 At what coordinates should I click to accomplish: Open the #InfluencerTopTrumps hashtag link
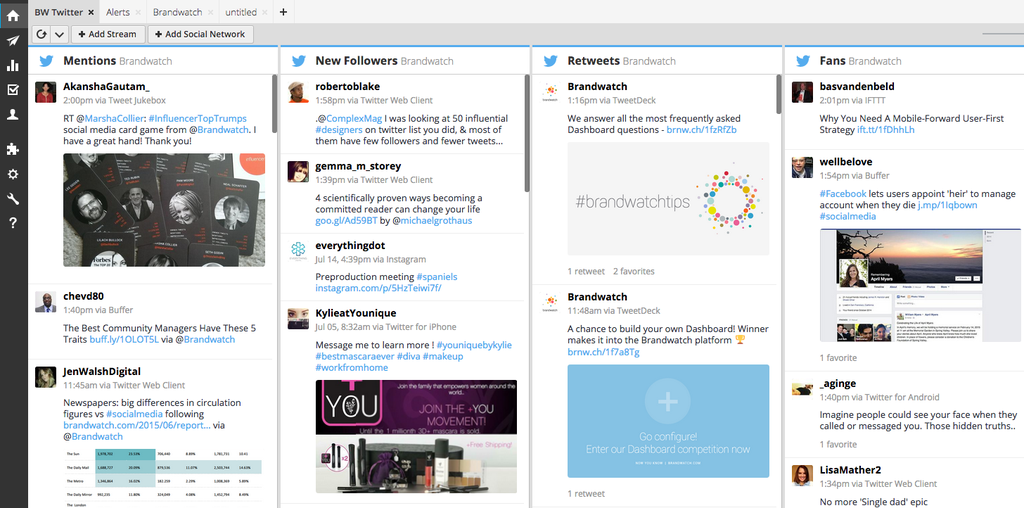198,117
